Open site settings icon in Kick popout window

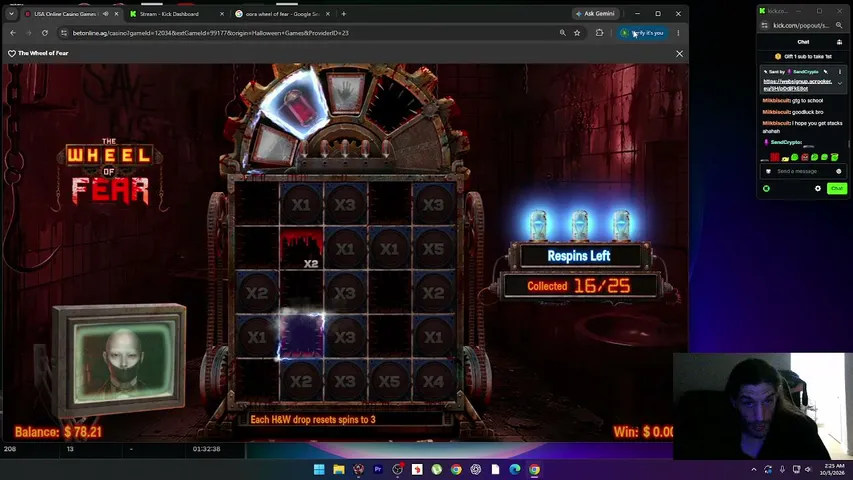765,26
